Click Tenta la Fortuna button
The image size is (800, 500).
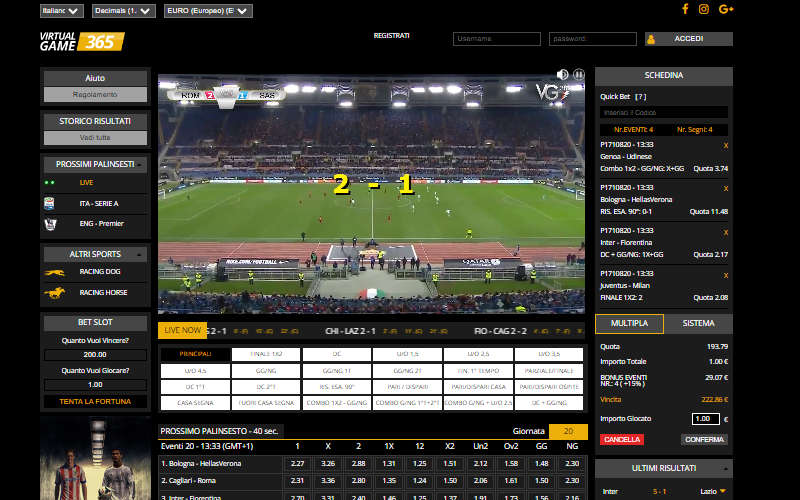coord(95,402)
